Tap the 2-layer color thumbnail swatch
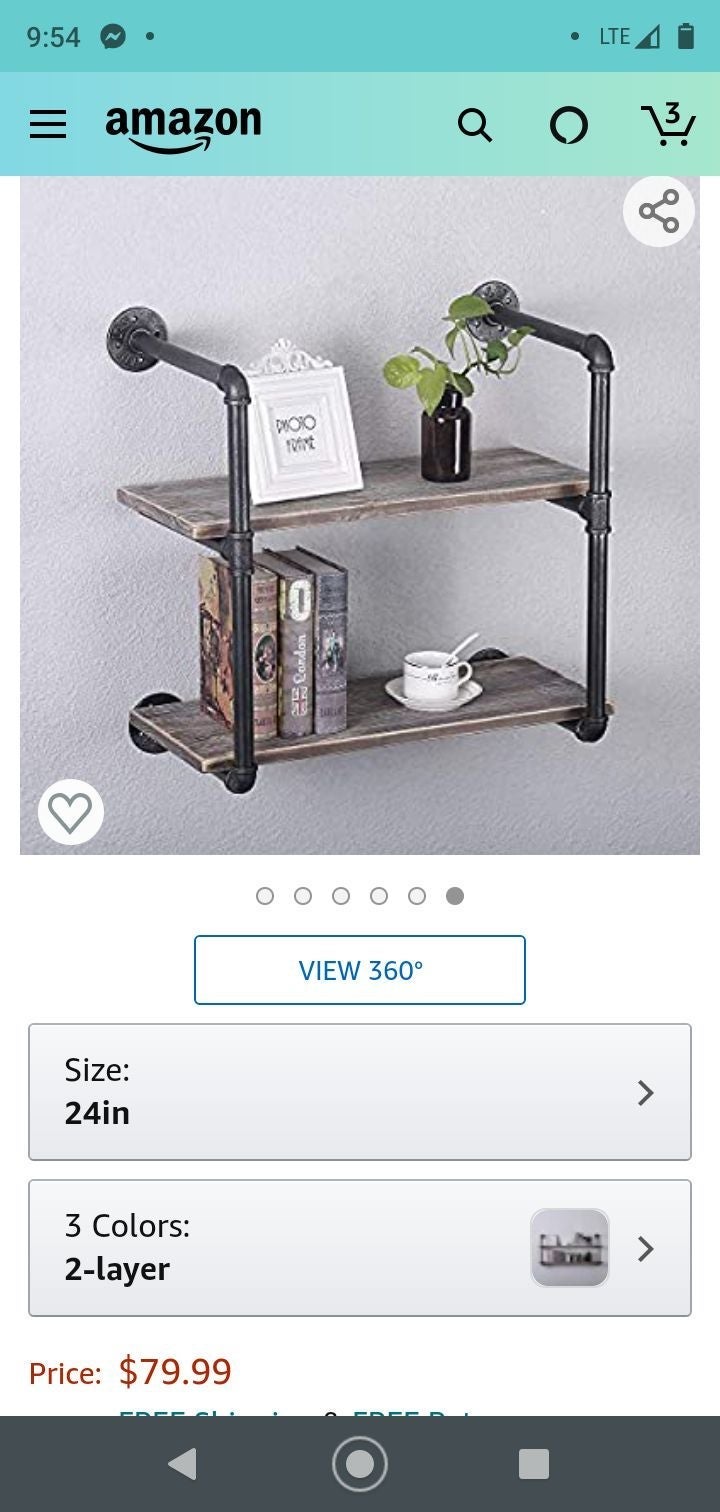 coord(570,1248)
